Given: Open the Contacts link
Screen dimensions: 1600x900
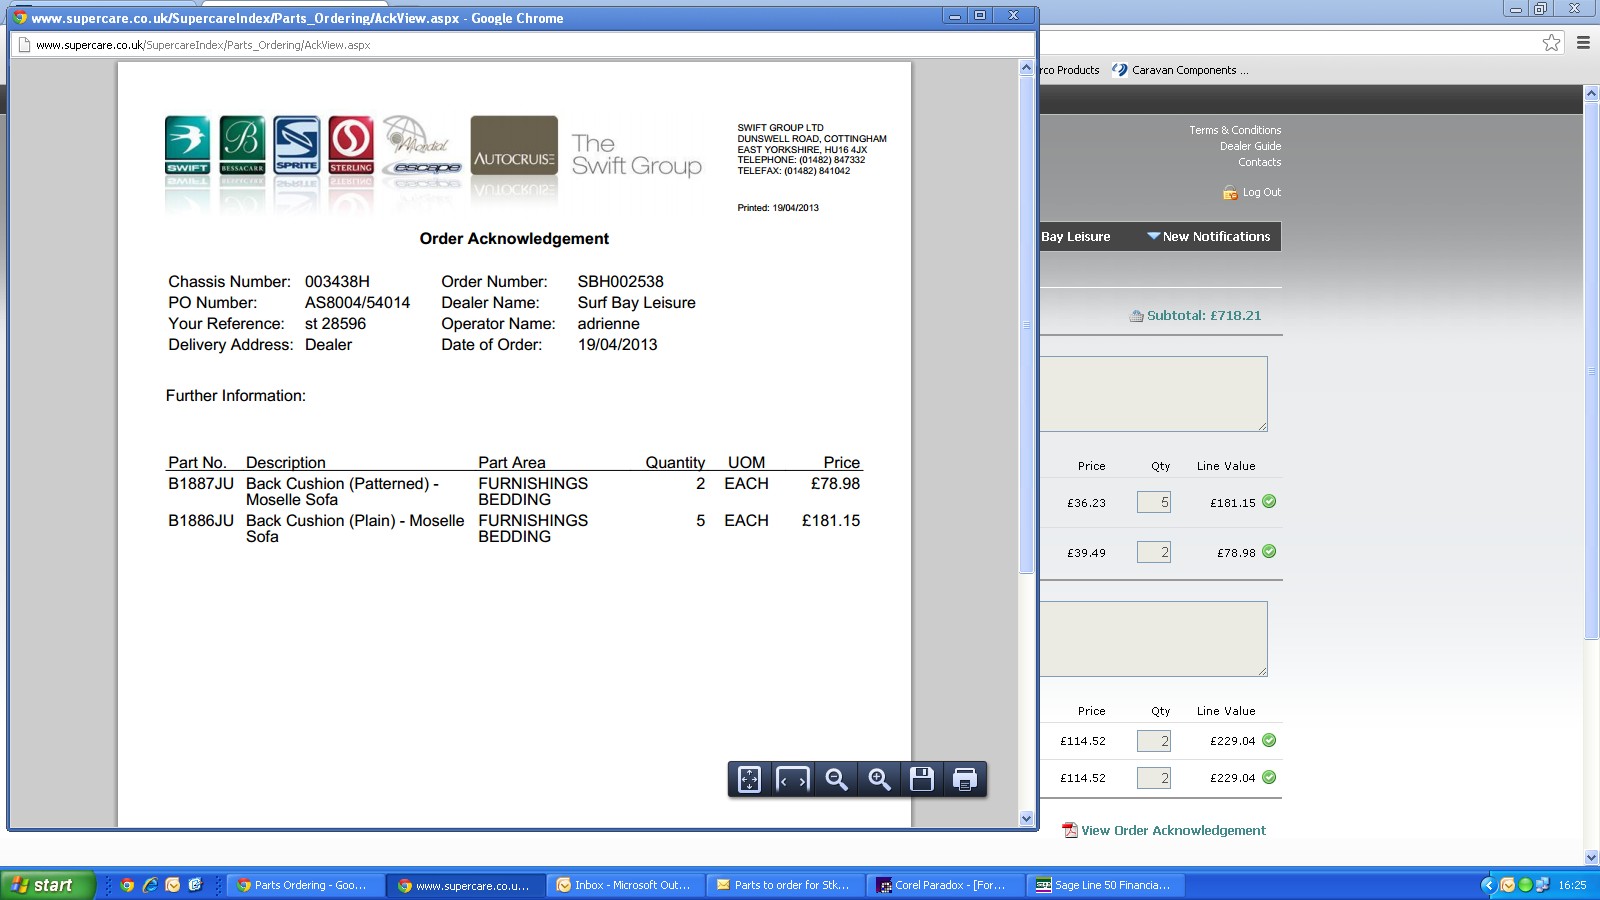Looking at the screenshot, I should tap(1260, 162).
